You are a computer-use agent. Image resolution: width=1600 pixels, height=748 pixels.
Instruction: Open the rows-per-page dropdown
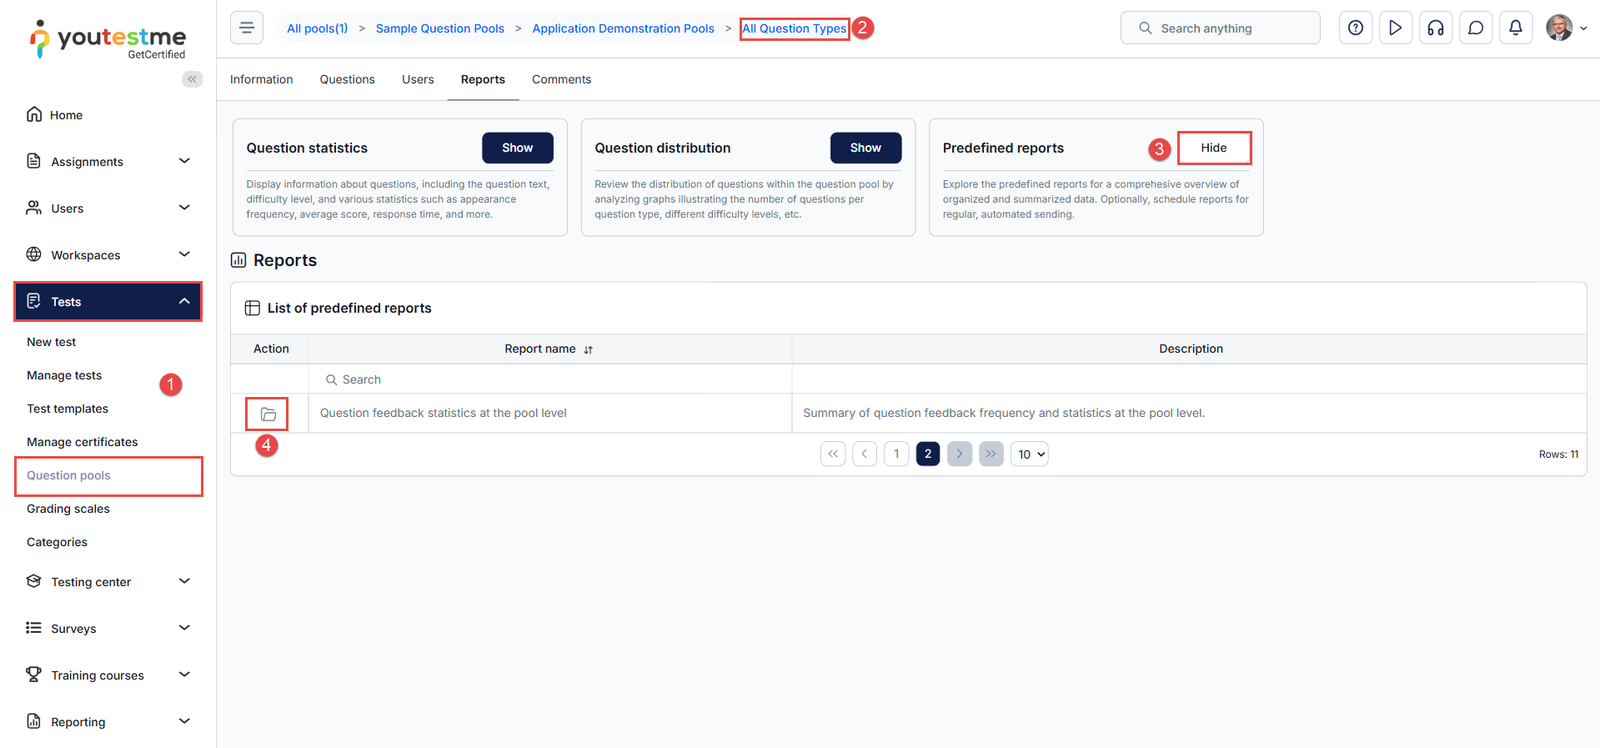pyautogui.click(x=1030, y=454)
